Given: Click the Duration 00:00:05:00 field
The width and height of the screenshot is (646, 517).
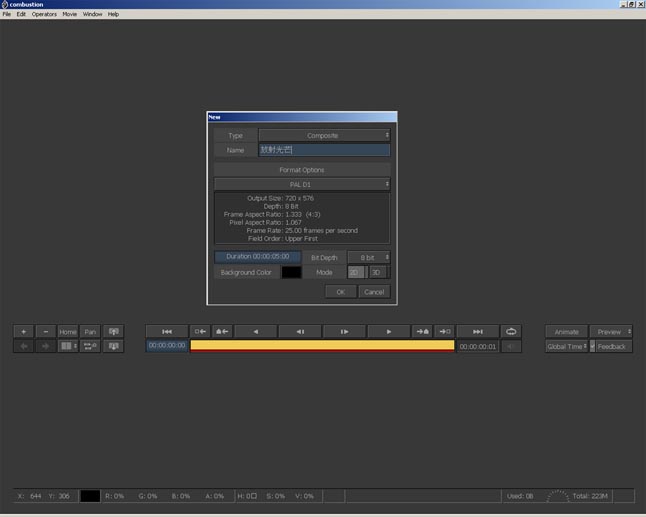Looking at the screenshot, I should click(x=257, y=257).
